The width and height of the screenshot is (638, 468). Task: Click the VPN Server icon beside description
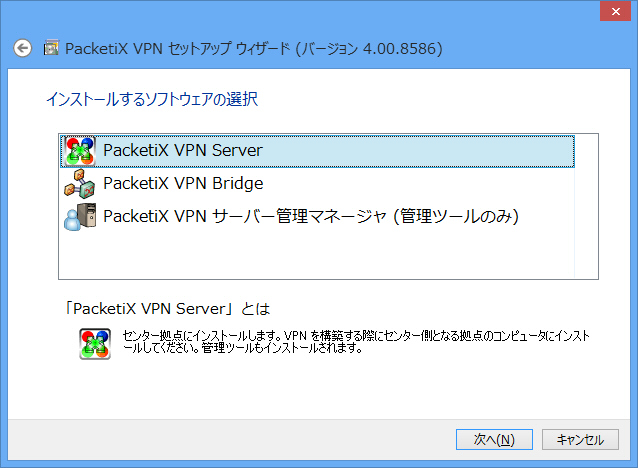[95, 344]
